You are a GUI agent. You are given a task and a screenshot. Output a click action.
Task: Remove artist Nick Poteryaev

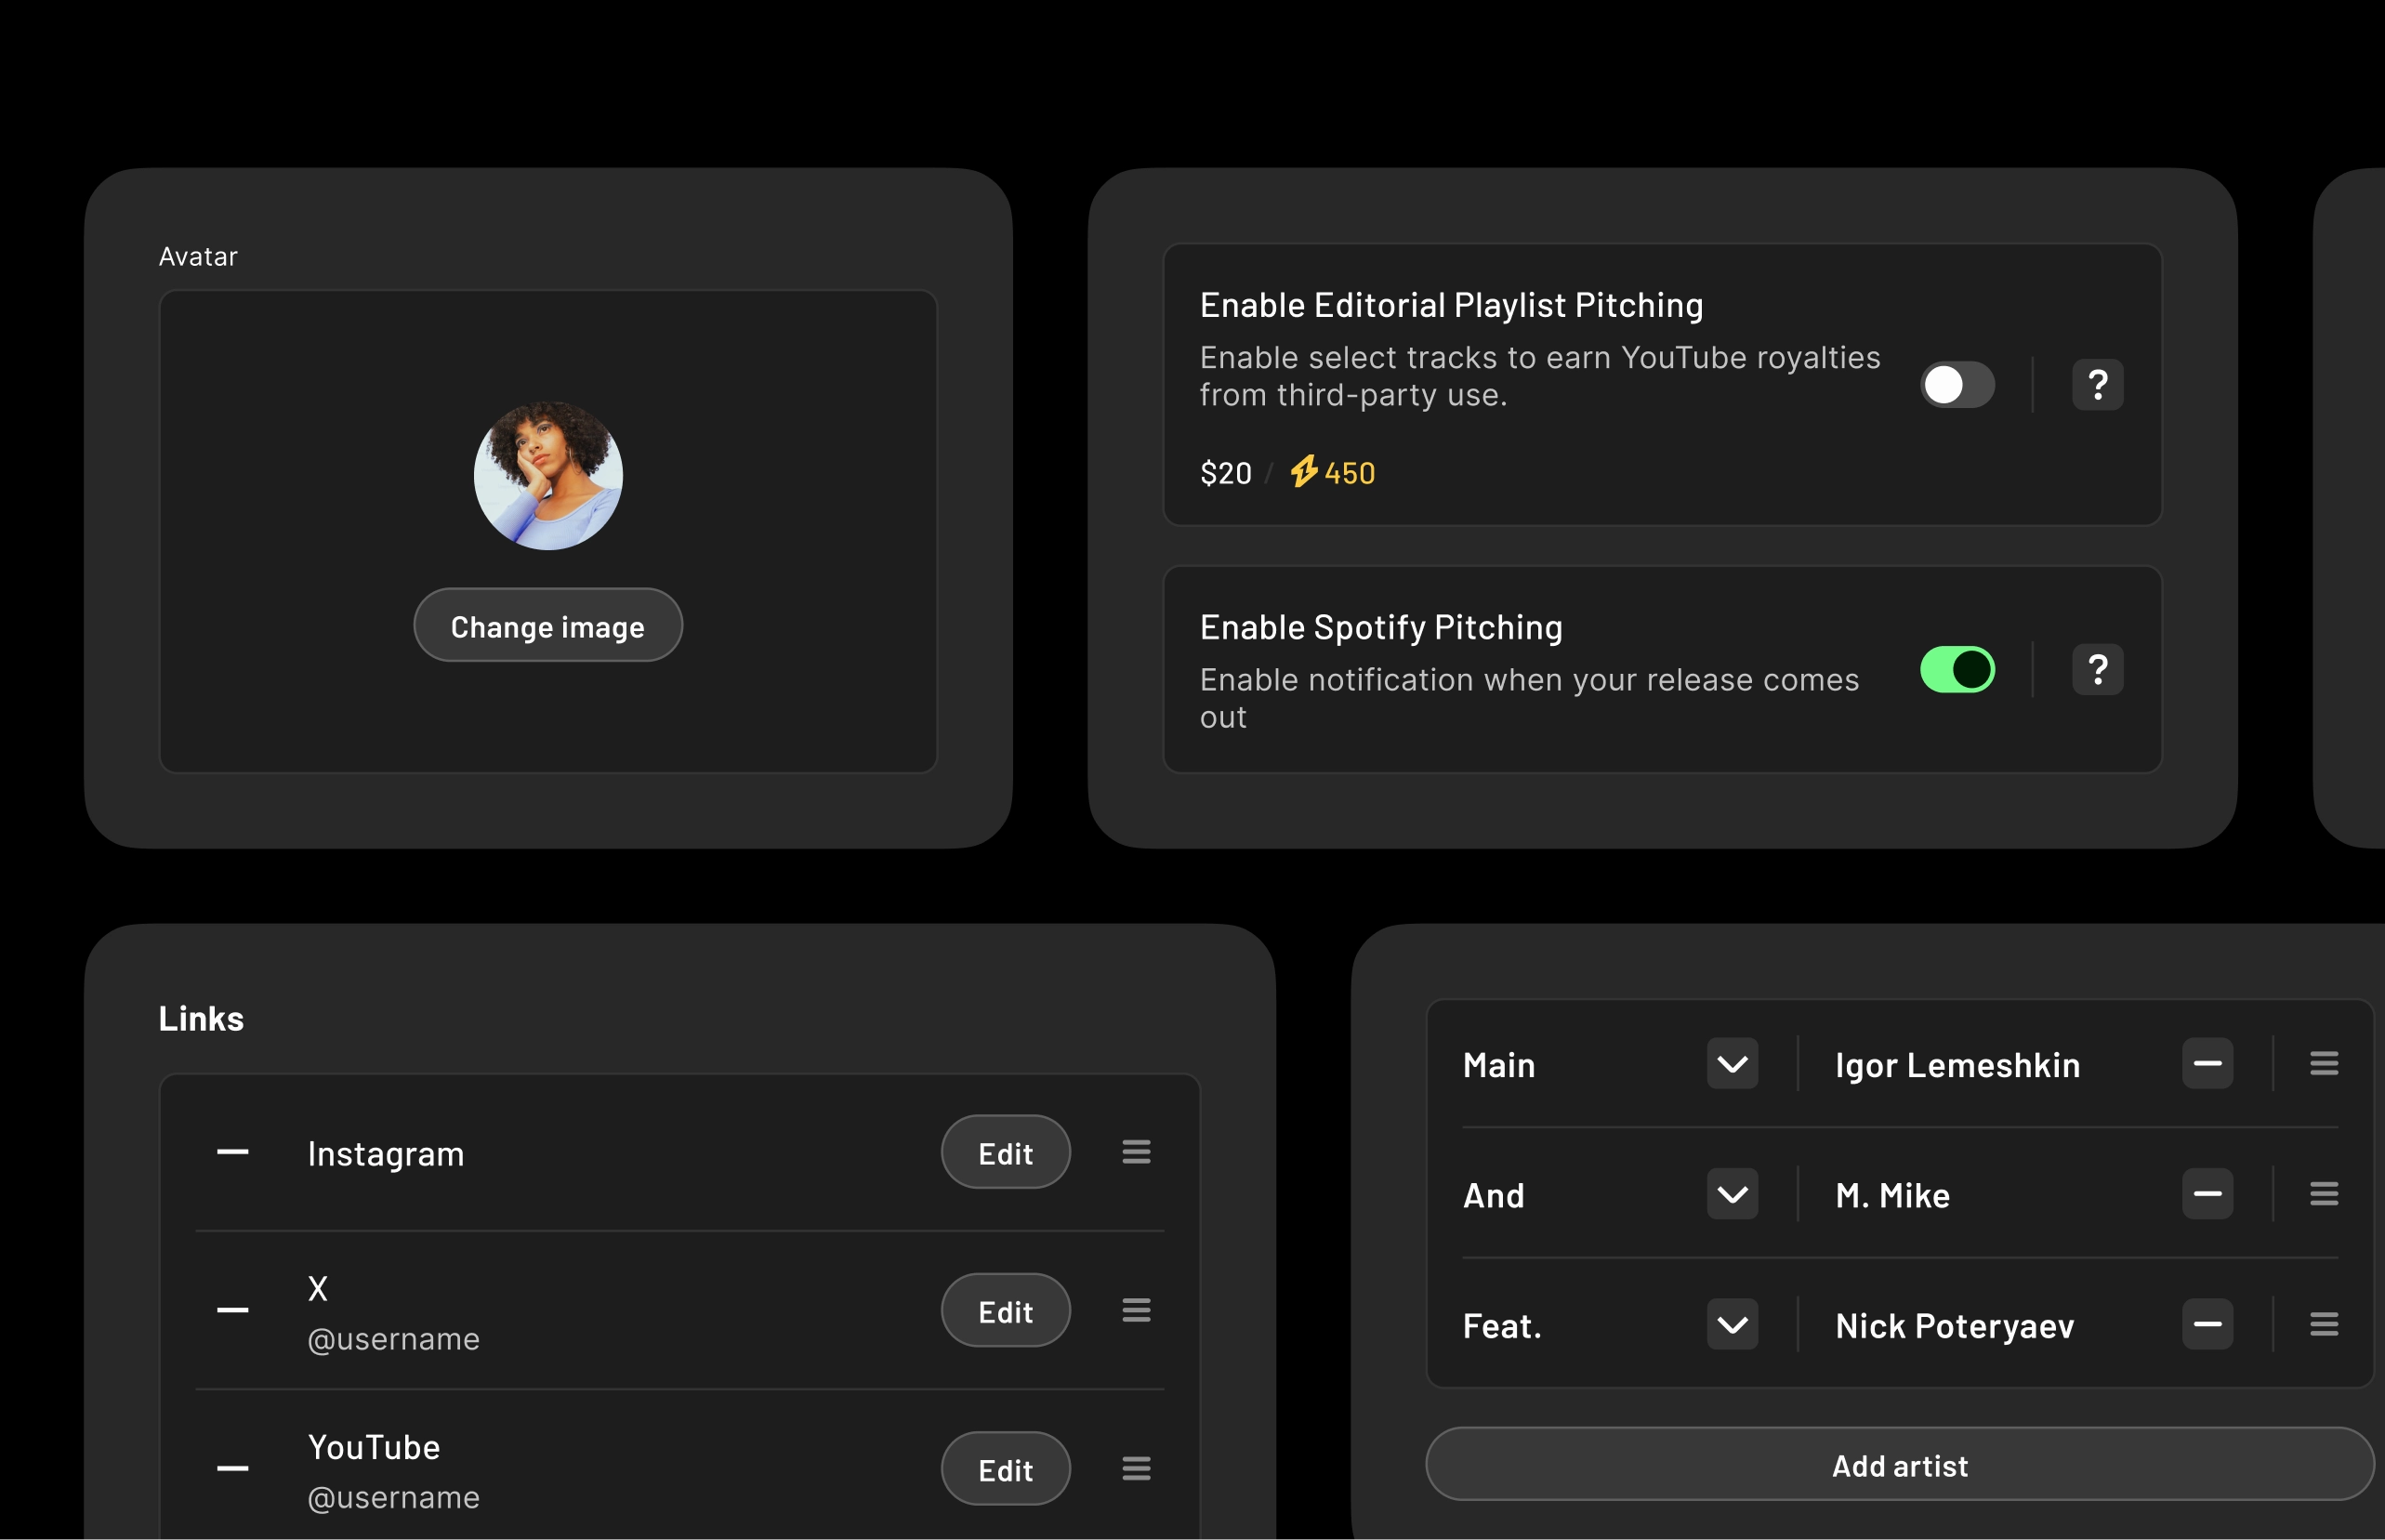pyautogui.click(x=2207, y=1325)
